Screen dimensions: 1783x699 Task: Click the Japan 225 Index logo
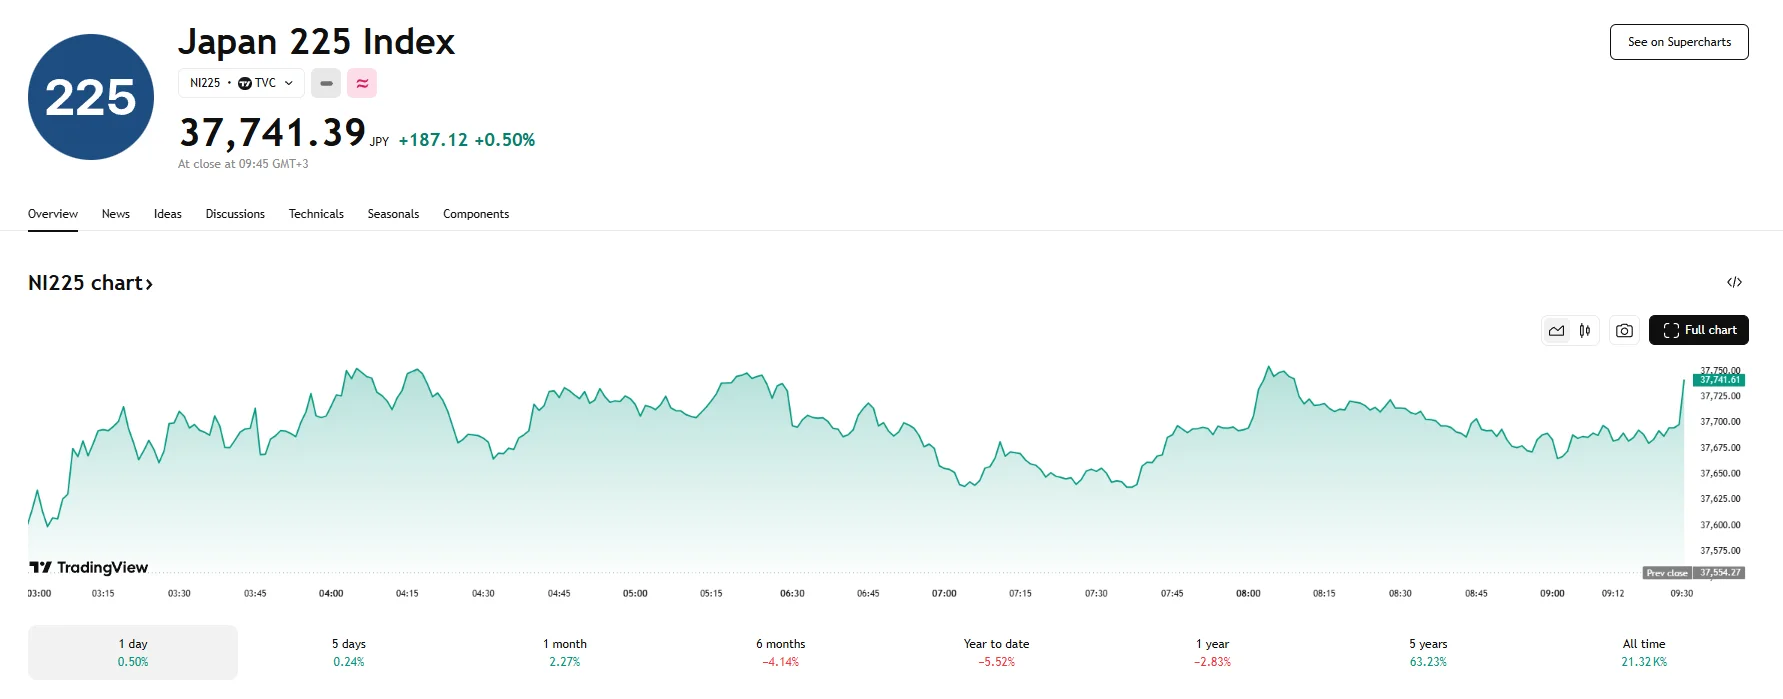pyautogui.click(x=91, y=97)
